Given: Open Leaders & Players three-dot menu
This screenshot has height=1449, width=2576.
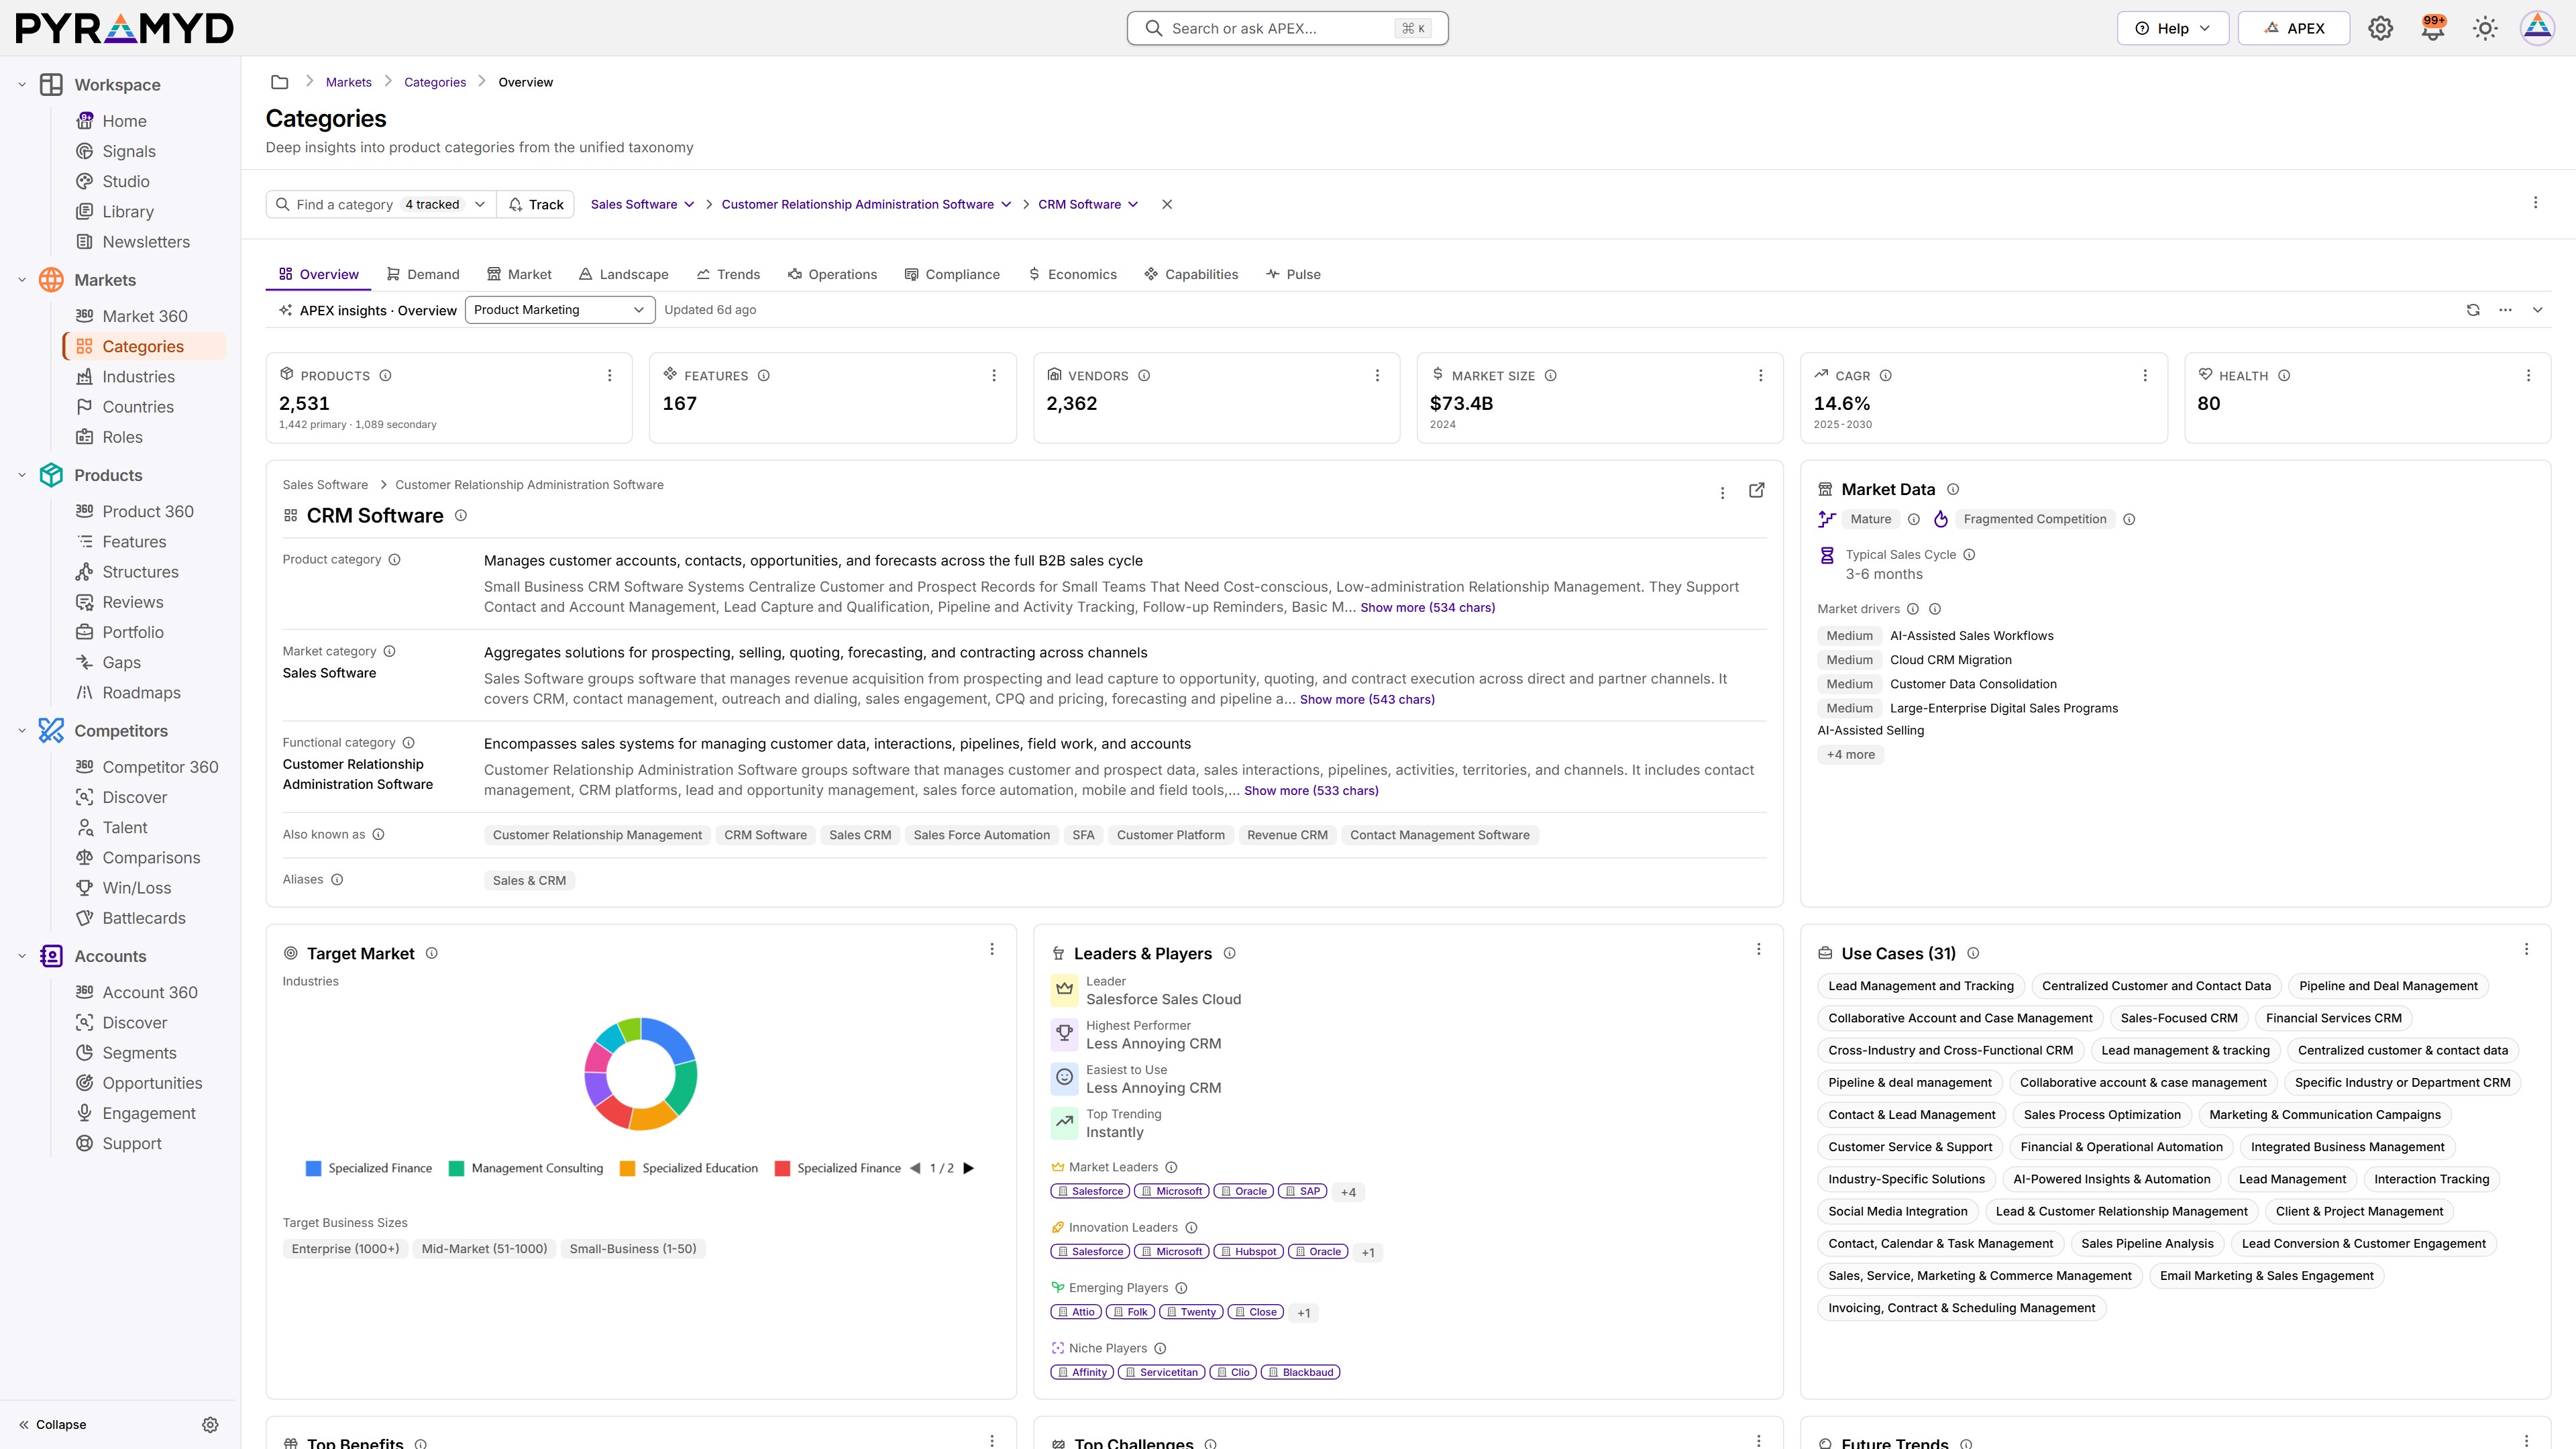Looking at the screenshot, I should [x=1759, y=949].
